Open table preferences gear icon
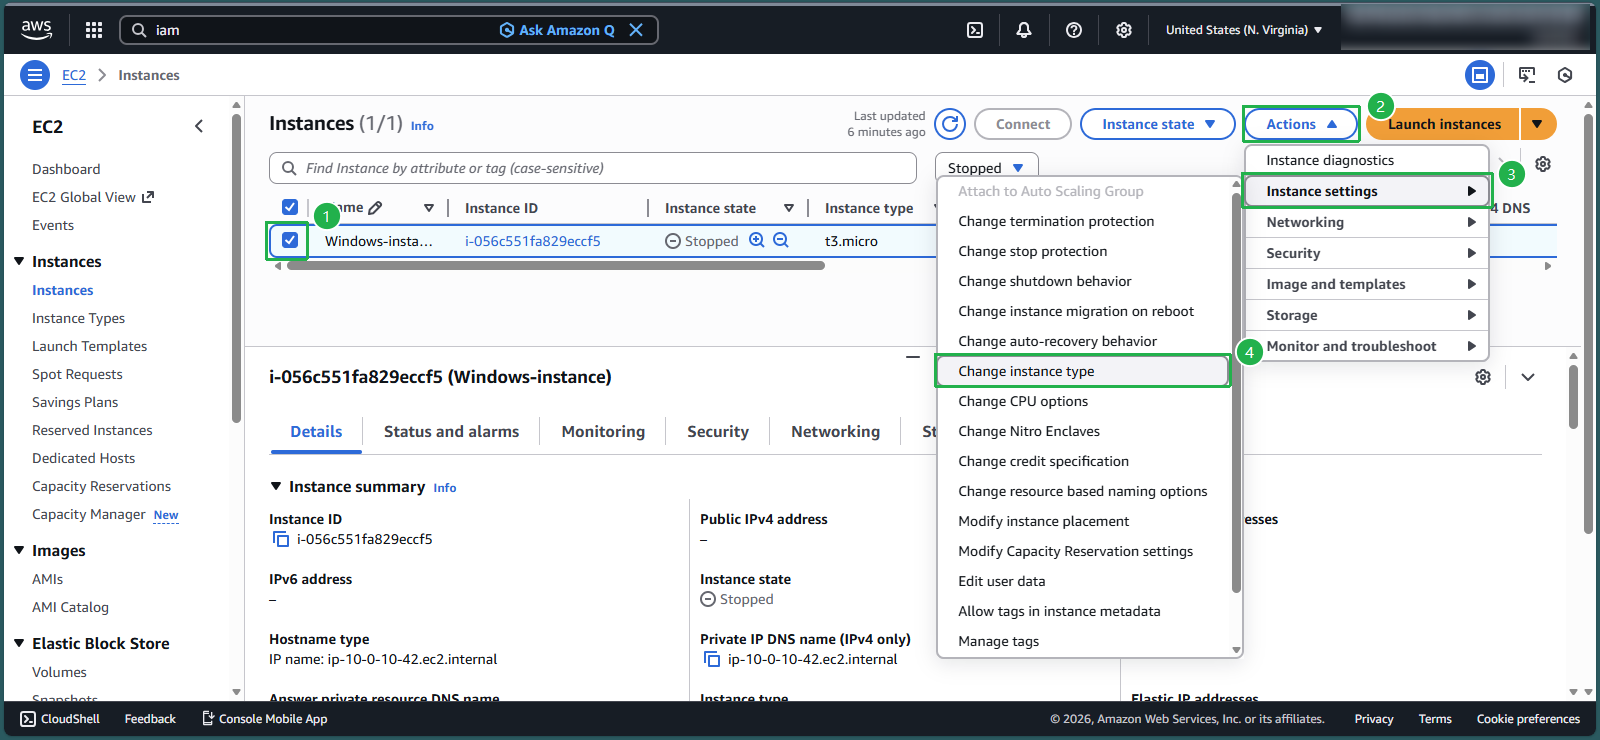Viewport: 1600px width, 740px height. tap(1543, 164)
